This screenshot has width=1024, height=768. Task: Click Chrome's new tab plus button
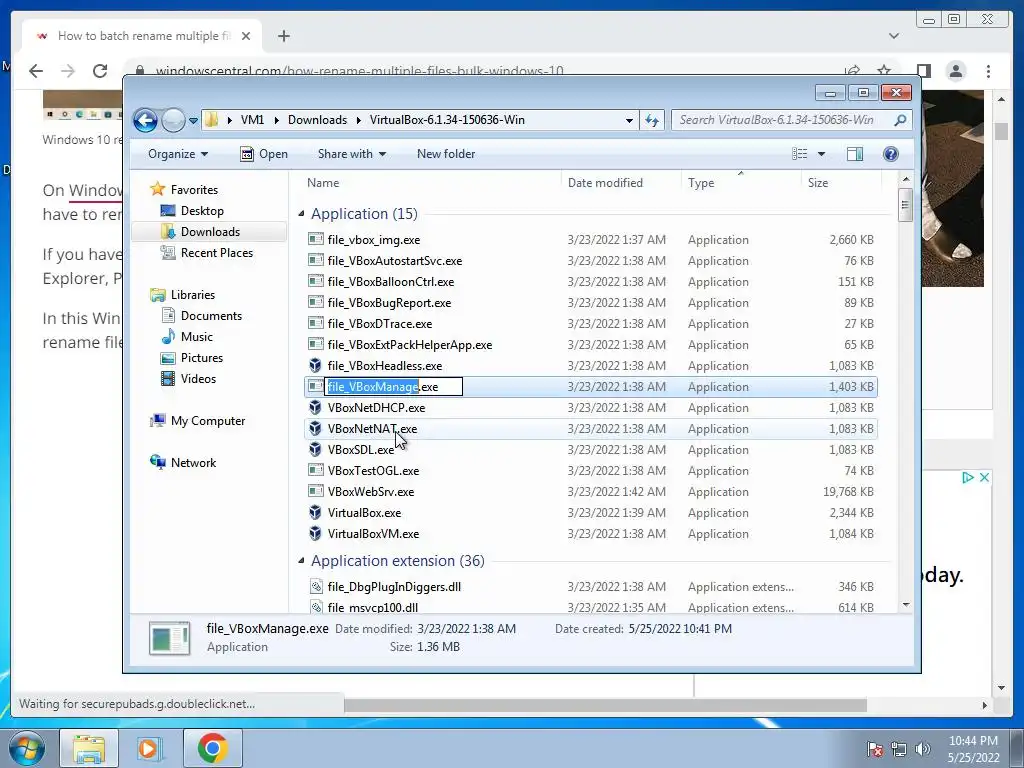tap(283, 36)
